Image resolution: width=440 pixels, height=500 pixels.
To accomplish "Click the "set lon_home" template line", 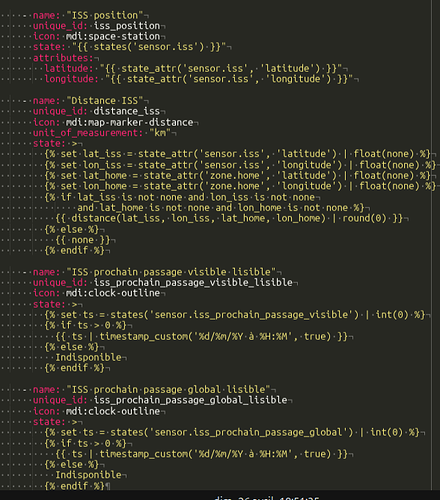I will pyautogui.click(x=240, y=186).
